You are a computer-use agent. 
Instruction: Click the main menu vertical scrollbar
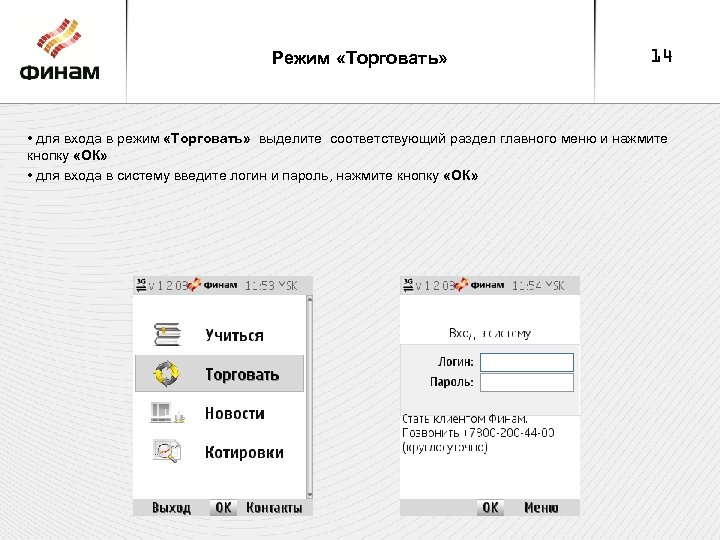pos(309,397)
